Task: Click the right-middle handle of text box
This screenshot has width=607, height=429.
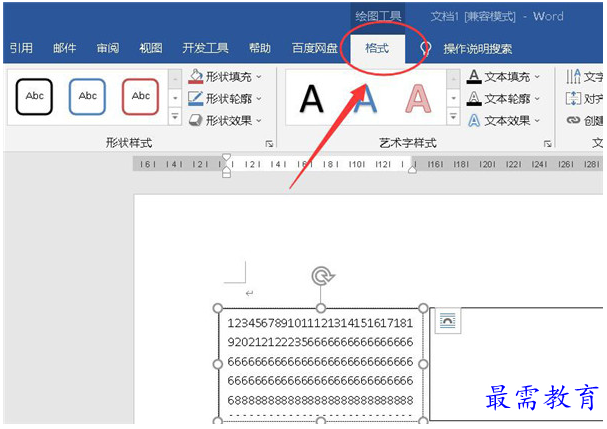Action: pos(423,364)
